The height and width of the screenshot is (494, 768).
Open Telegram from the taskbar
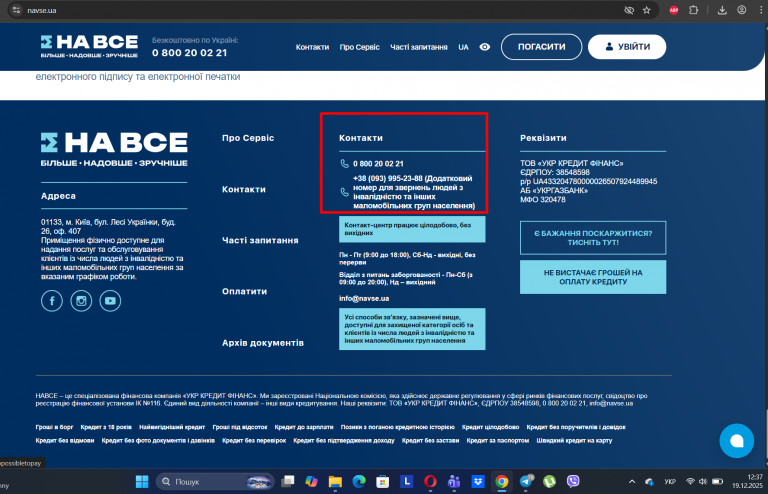tap(527, 482)
